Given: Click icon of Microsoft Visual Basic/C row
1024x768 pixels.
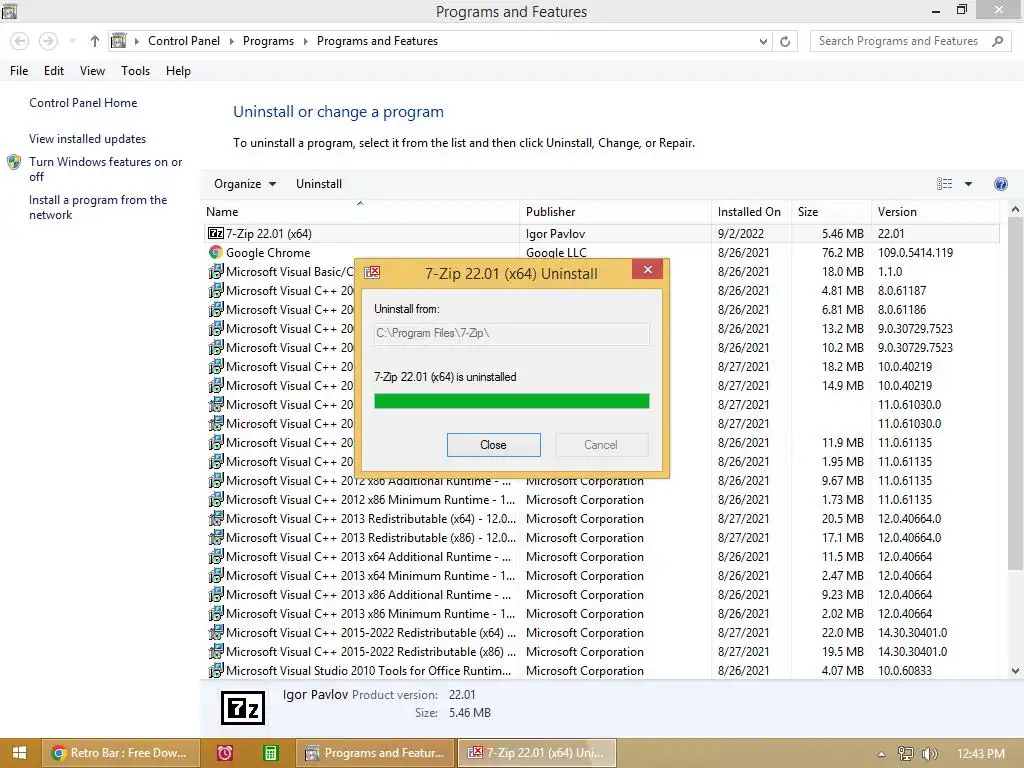Looking at the screenshot, I should click(216, 271).
